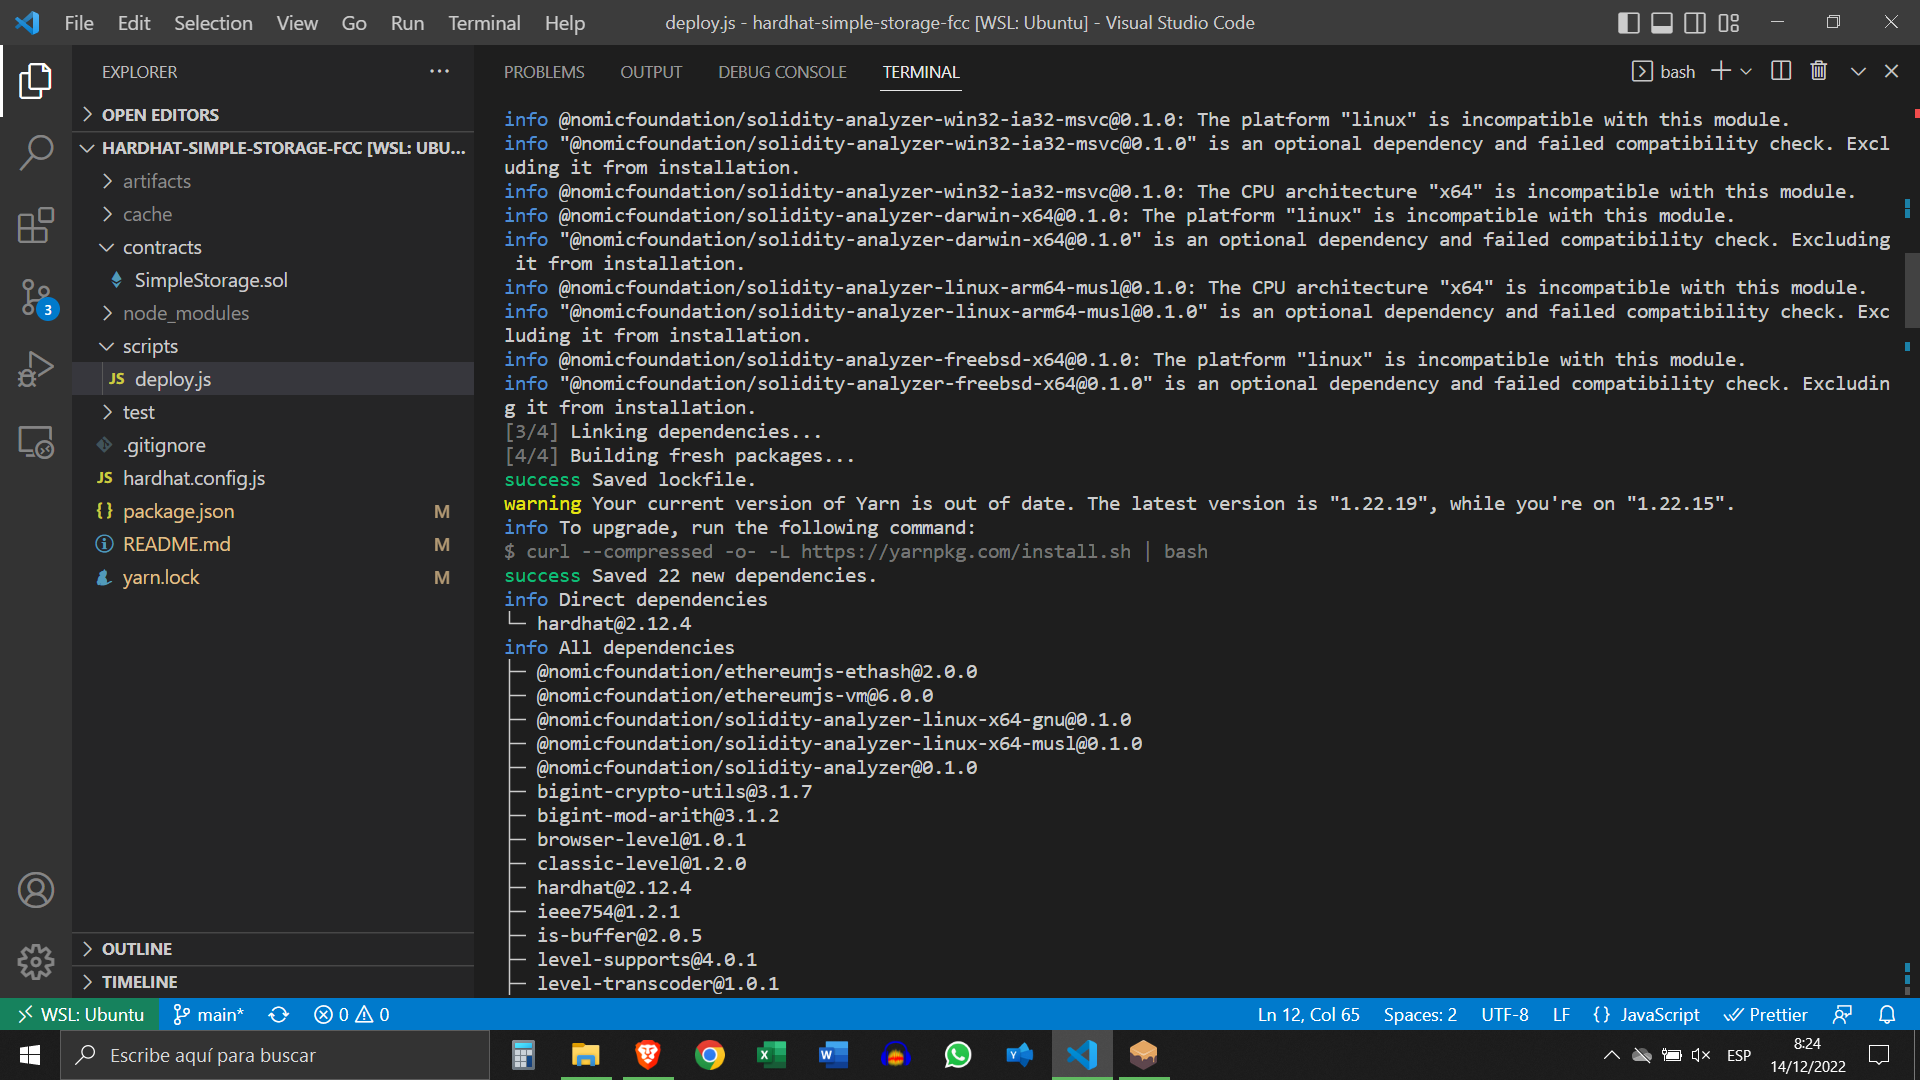
Task: Toggle the secondary sidebar visibility
Action: [1694, 22]
